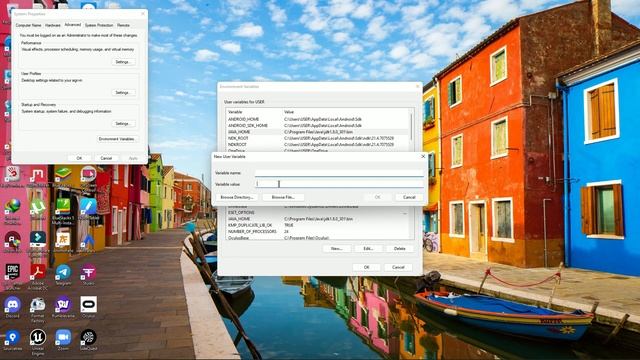Cancel the New User Variable dialog
640x360 pixels.
409,197
